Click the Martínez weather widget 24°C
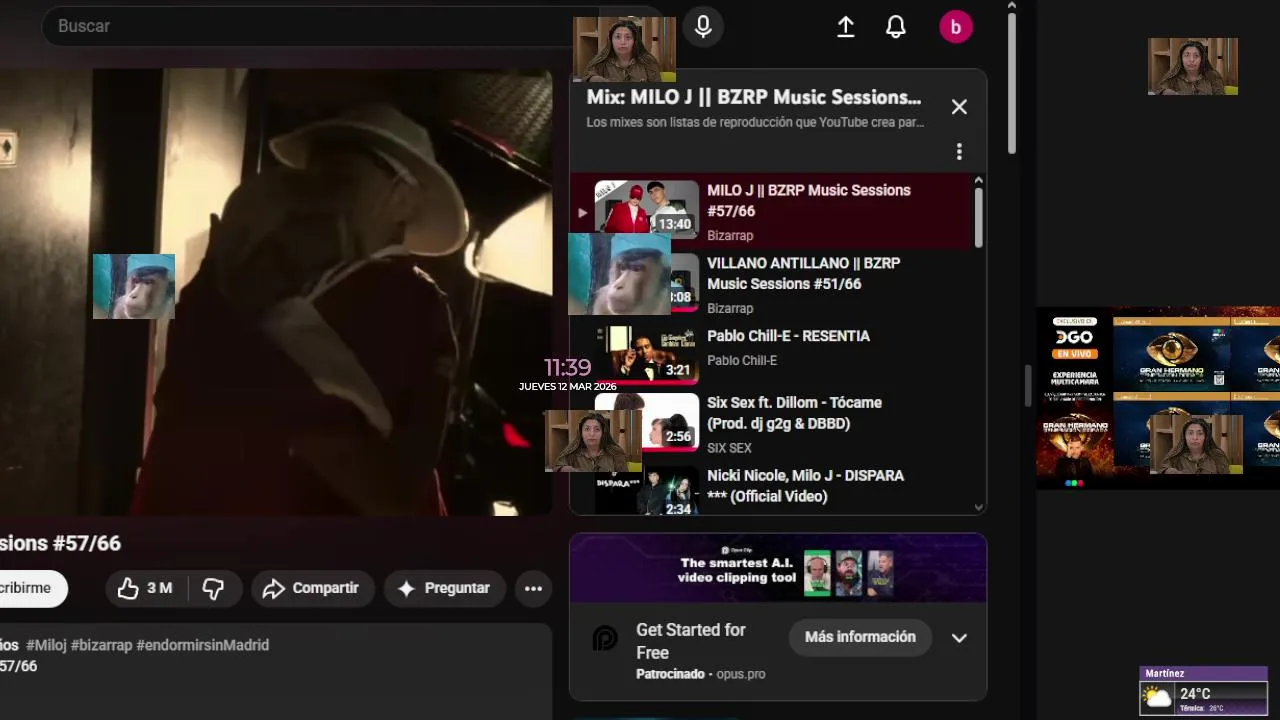 coord(1204,691)
